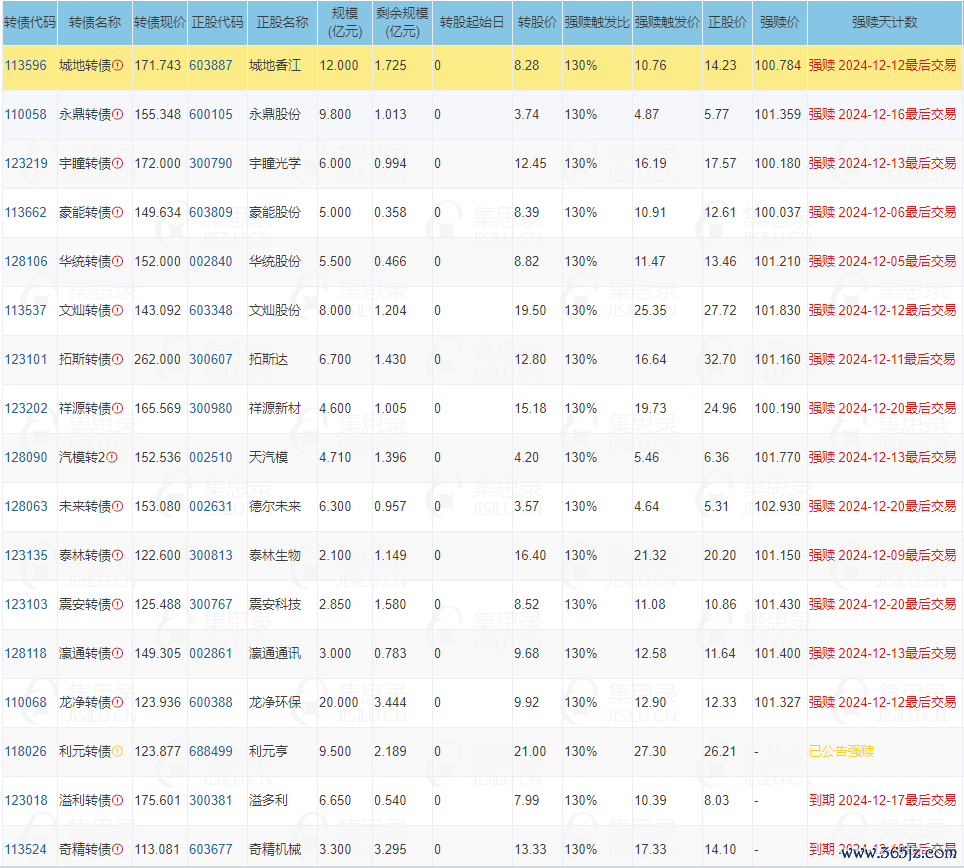Click stock name 德尔未来

coord(275,507)
